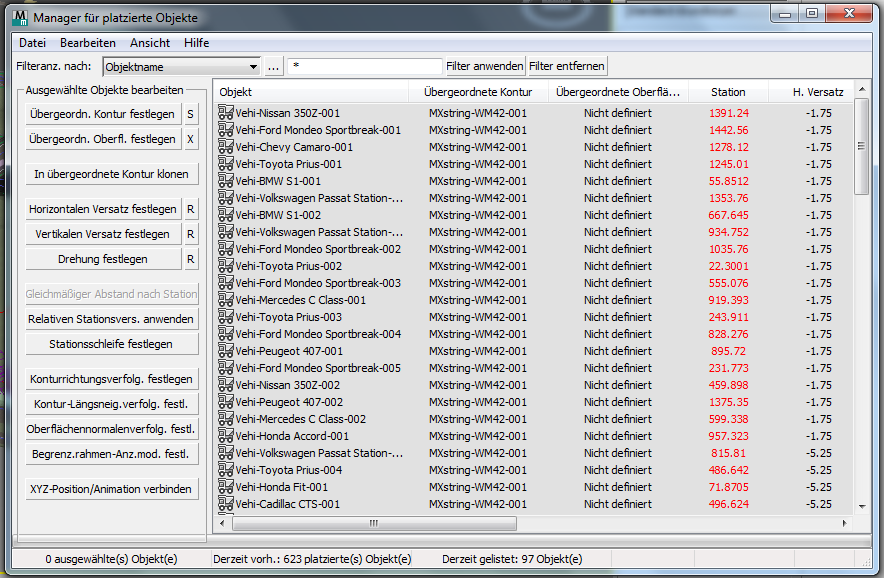Click the S button beside Kontur festlegen

click(191, 114)
